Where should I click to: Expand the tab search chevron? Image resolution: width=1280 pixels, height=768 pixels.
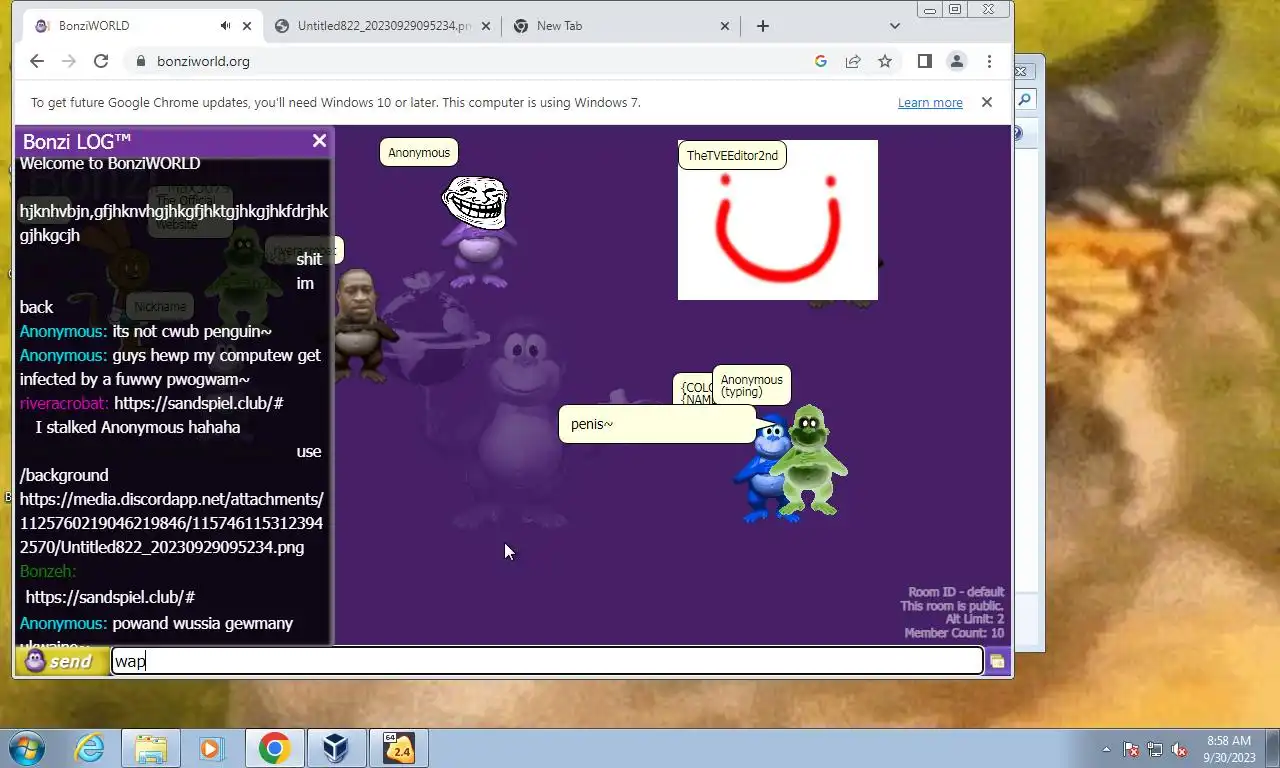click(895, 26)
